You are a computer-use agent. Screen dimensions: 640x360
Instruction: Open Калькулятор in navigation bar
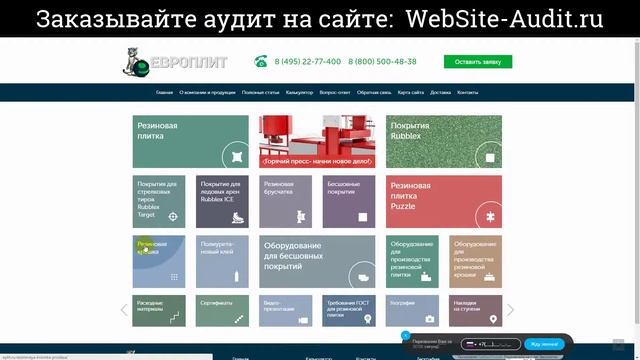pyautogui.click(x=299, y=93)
